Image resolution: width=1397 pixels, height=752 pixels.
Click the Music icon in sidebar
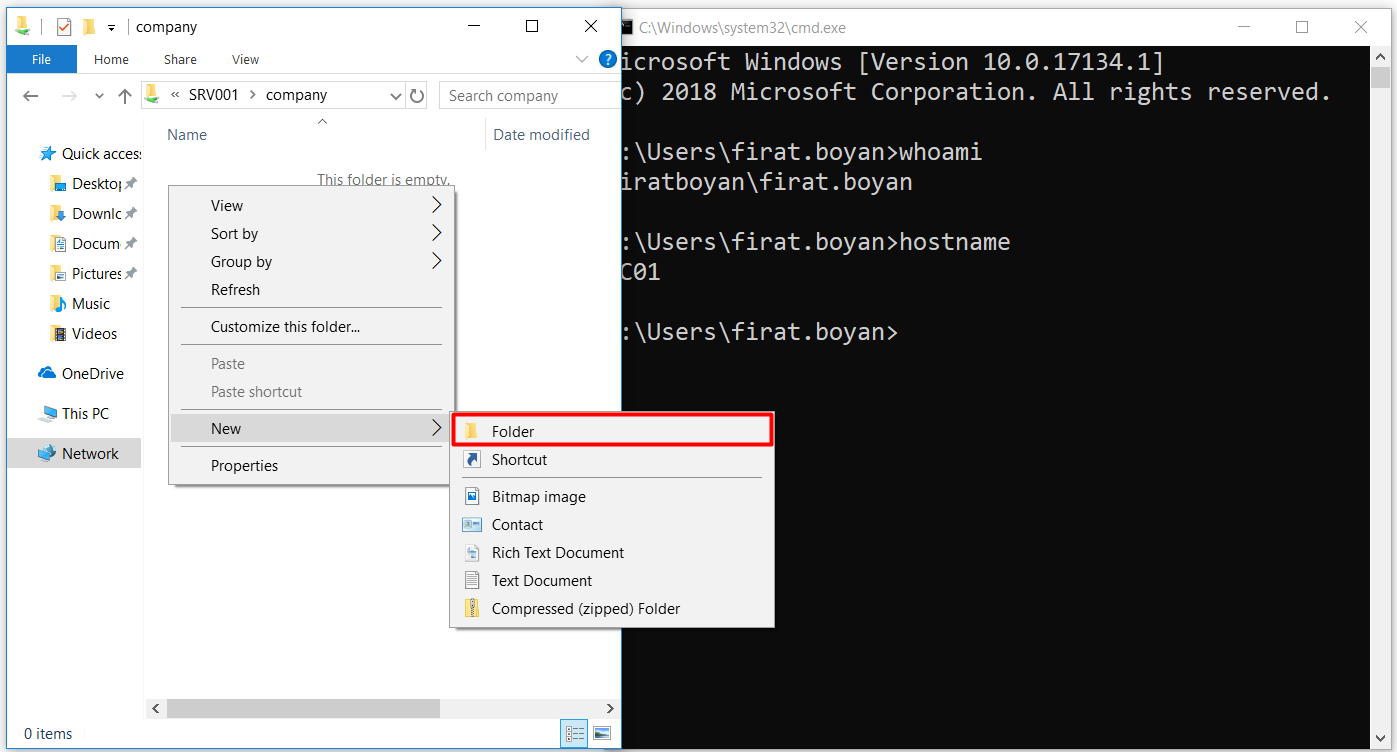(x=58, y=304)
